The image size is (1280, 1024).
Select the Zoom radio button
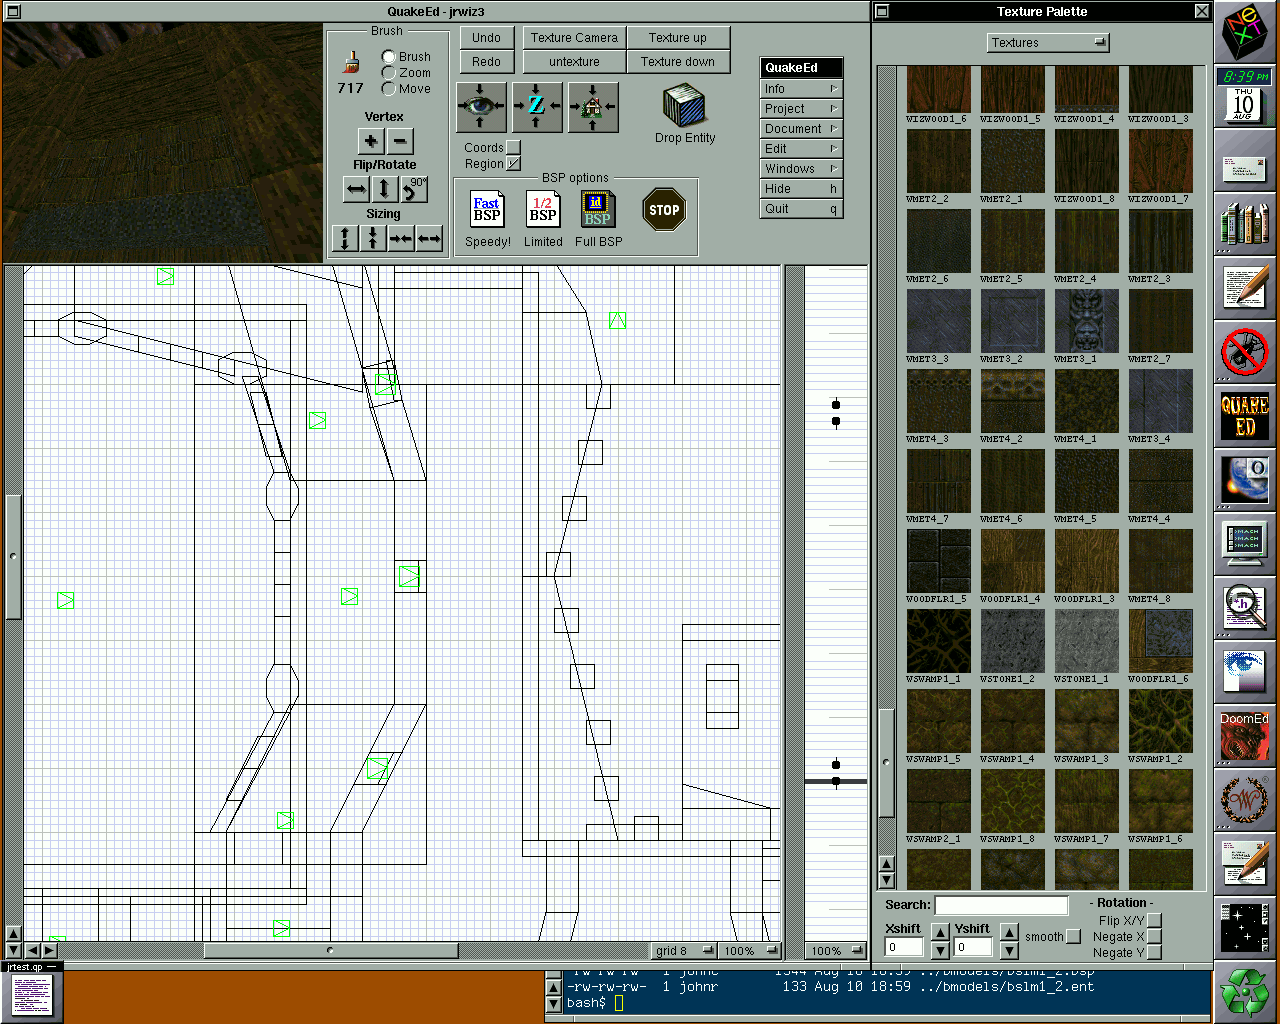389,73
